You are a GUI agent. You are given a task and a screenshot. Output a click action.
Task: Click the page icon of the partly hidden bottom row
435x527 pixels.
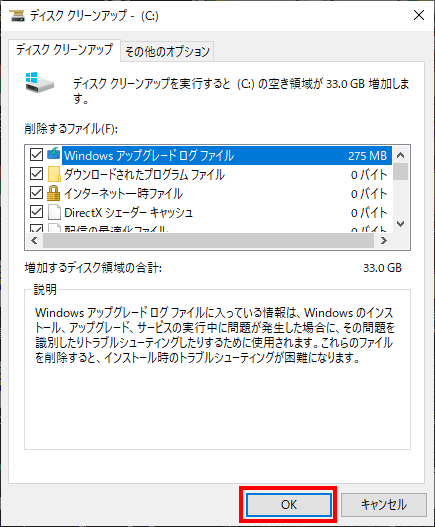coord(54,228)
